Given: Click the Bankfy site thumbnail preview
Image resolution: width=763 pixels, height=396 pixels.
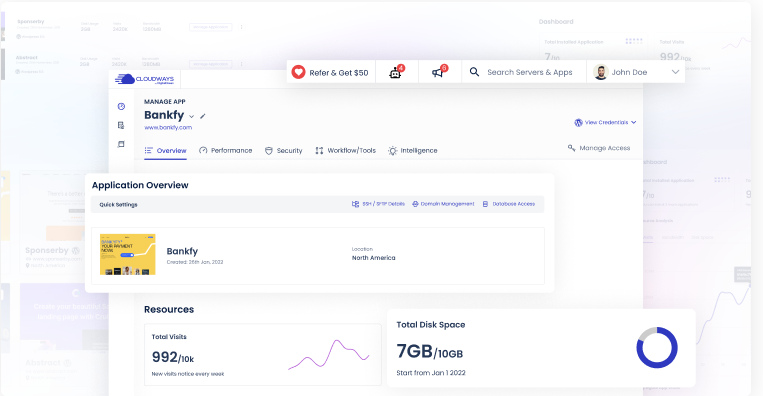Looking at the screenshot, I should coord(127,254).
